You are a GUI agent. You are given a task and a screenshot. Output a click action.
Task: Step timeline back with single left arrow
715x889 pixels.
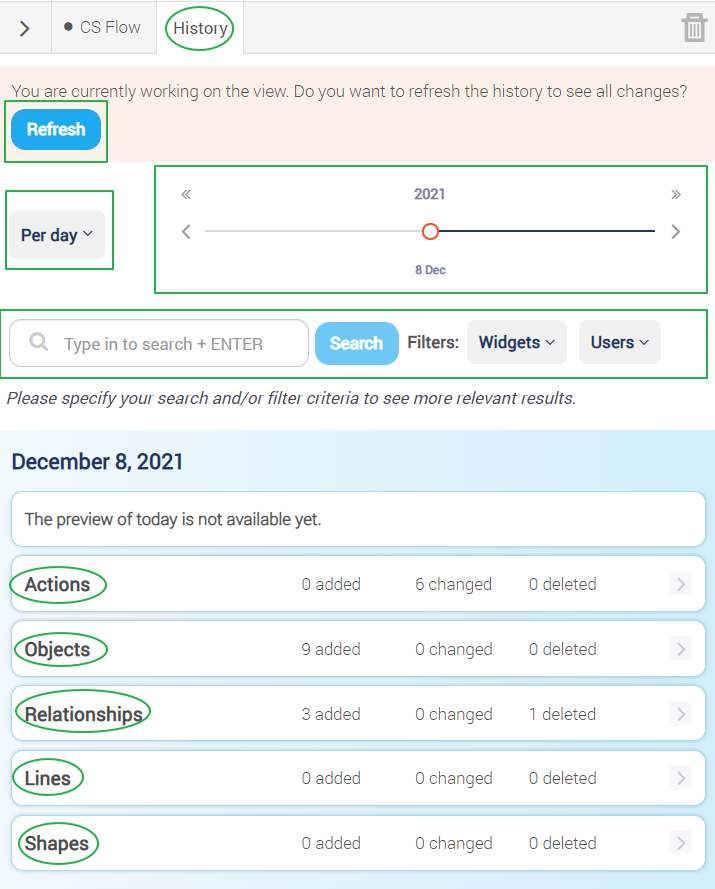pyautogui.click(x=186, y=231)
